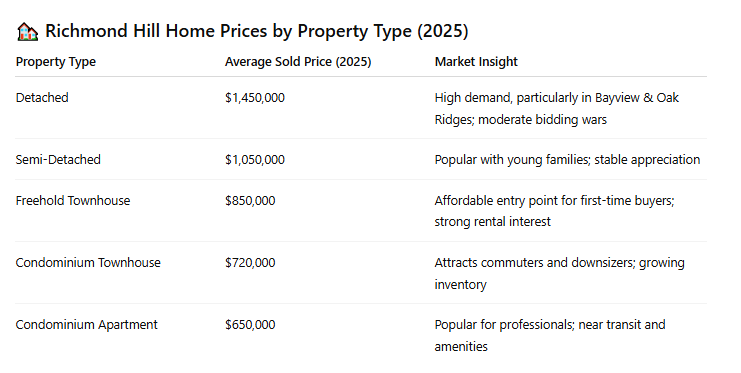This screenshot has height=373, width=741.
Task: Click the house emoji icon in title
Action: pyautogui.click(x=27, y=32)
